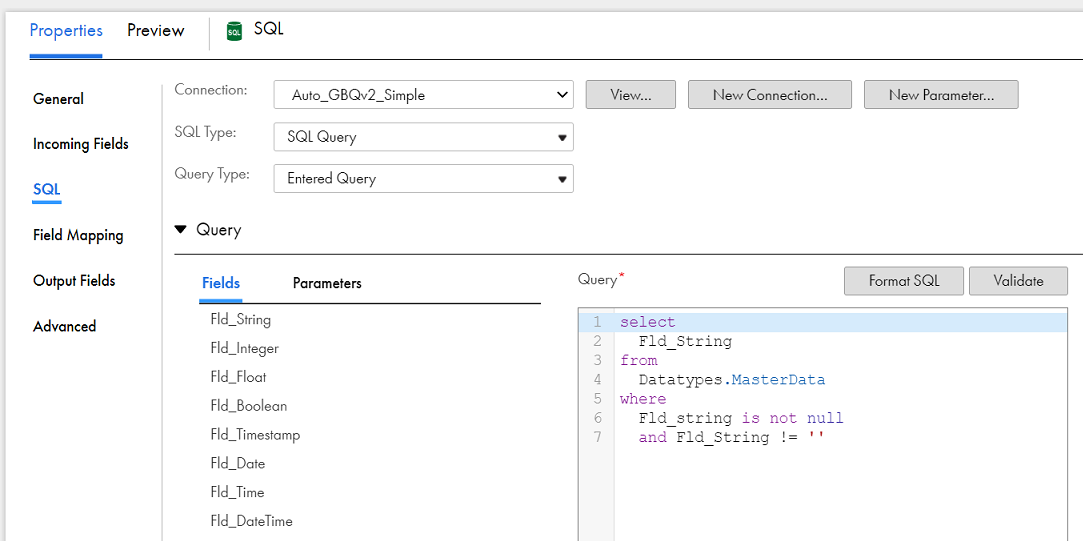Click the green SQL transformation icon
The width and height of the screenshot is (1083, 541).
coord(235,32)
